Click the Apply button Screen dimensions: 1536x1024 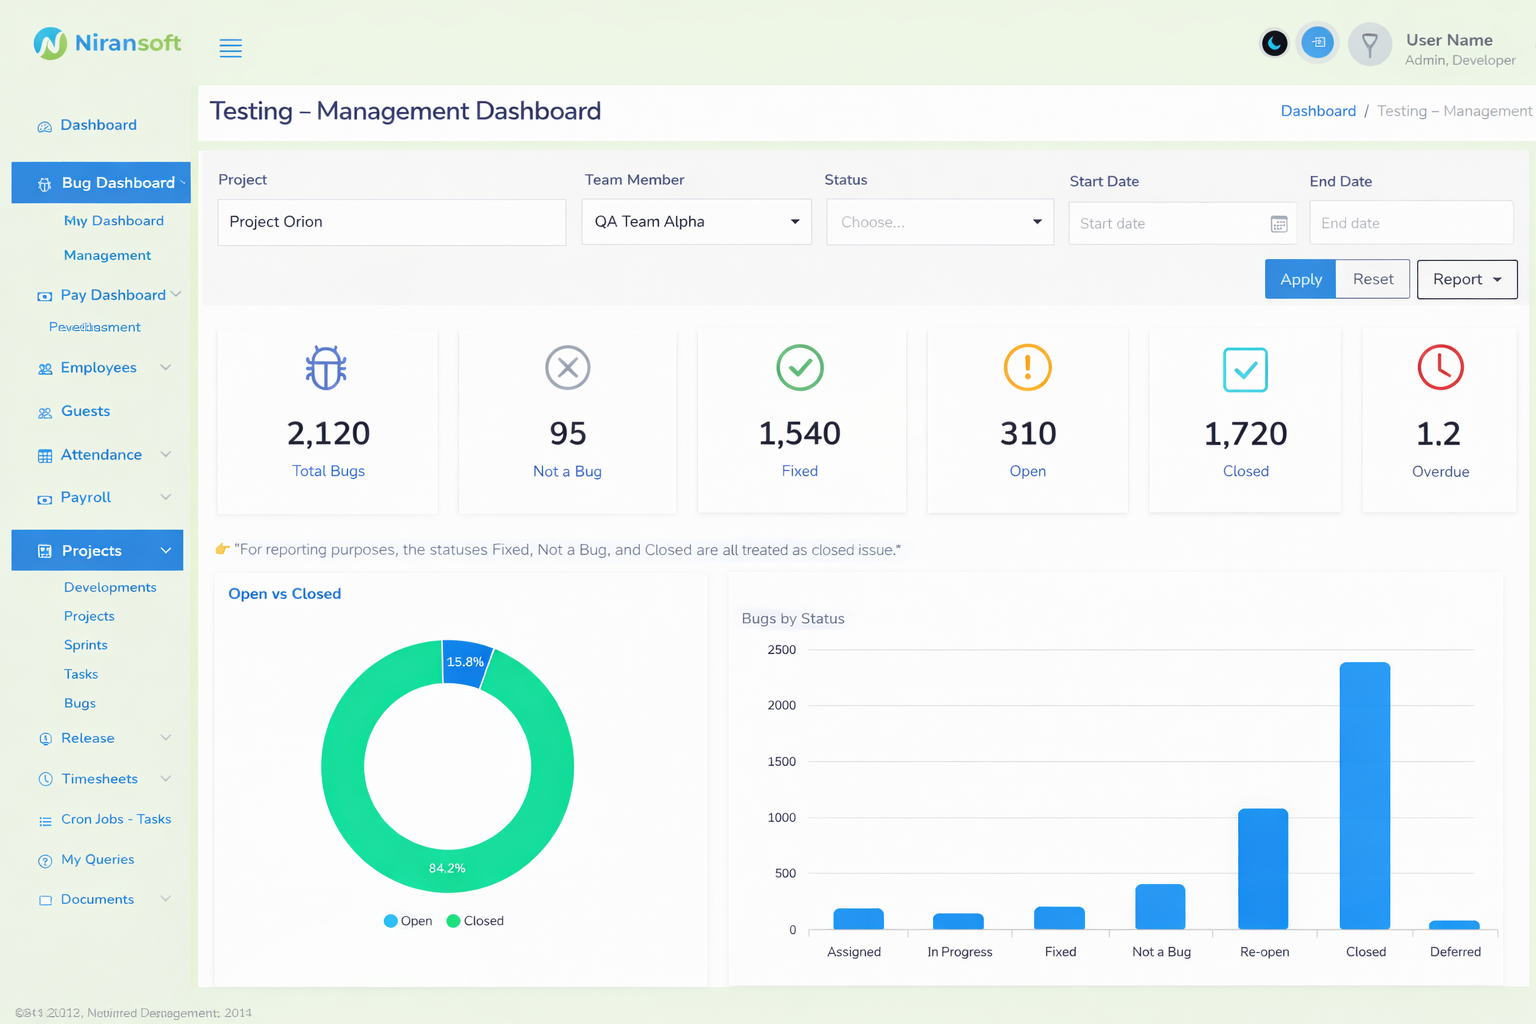[1300, 279]
